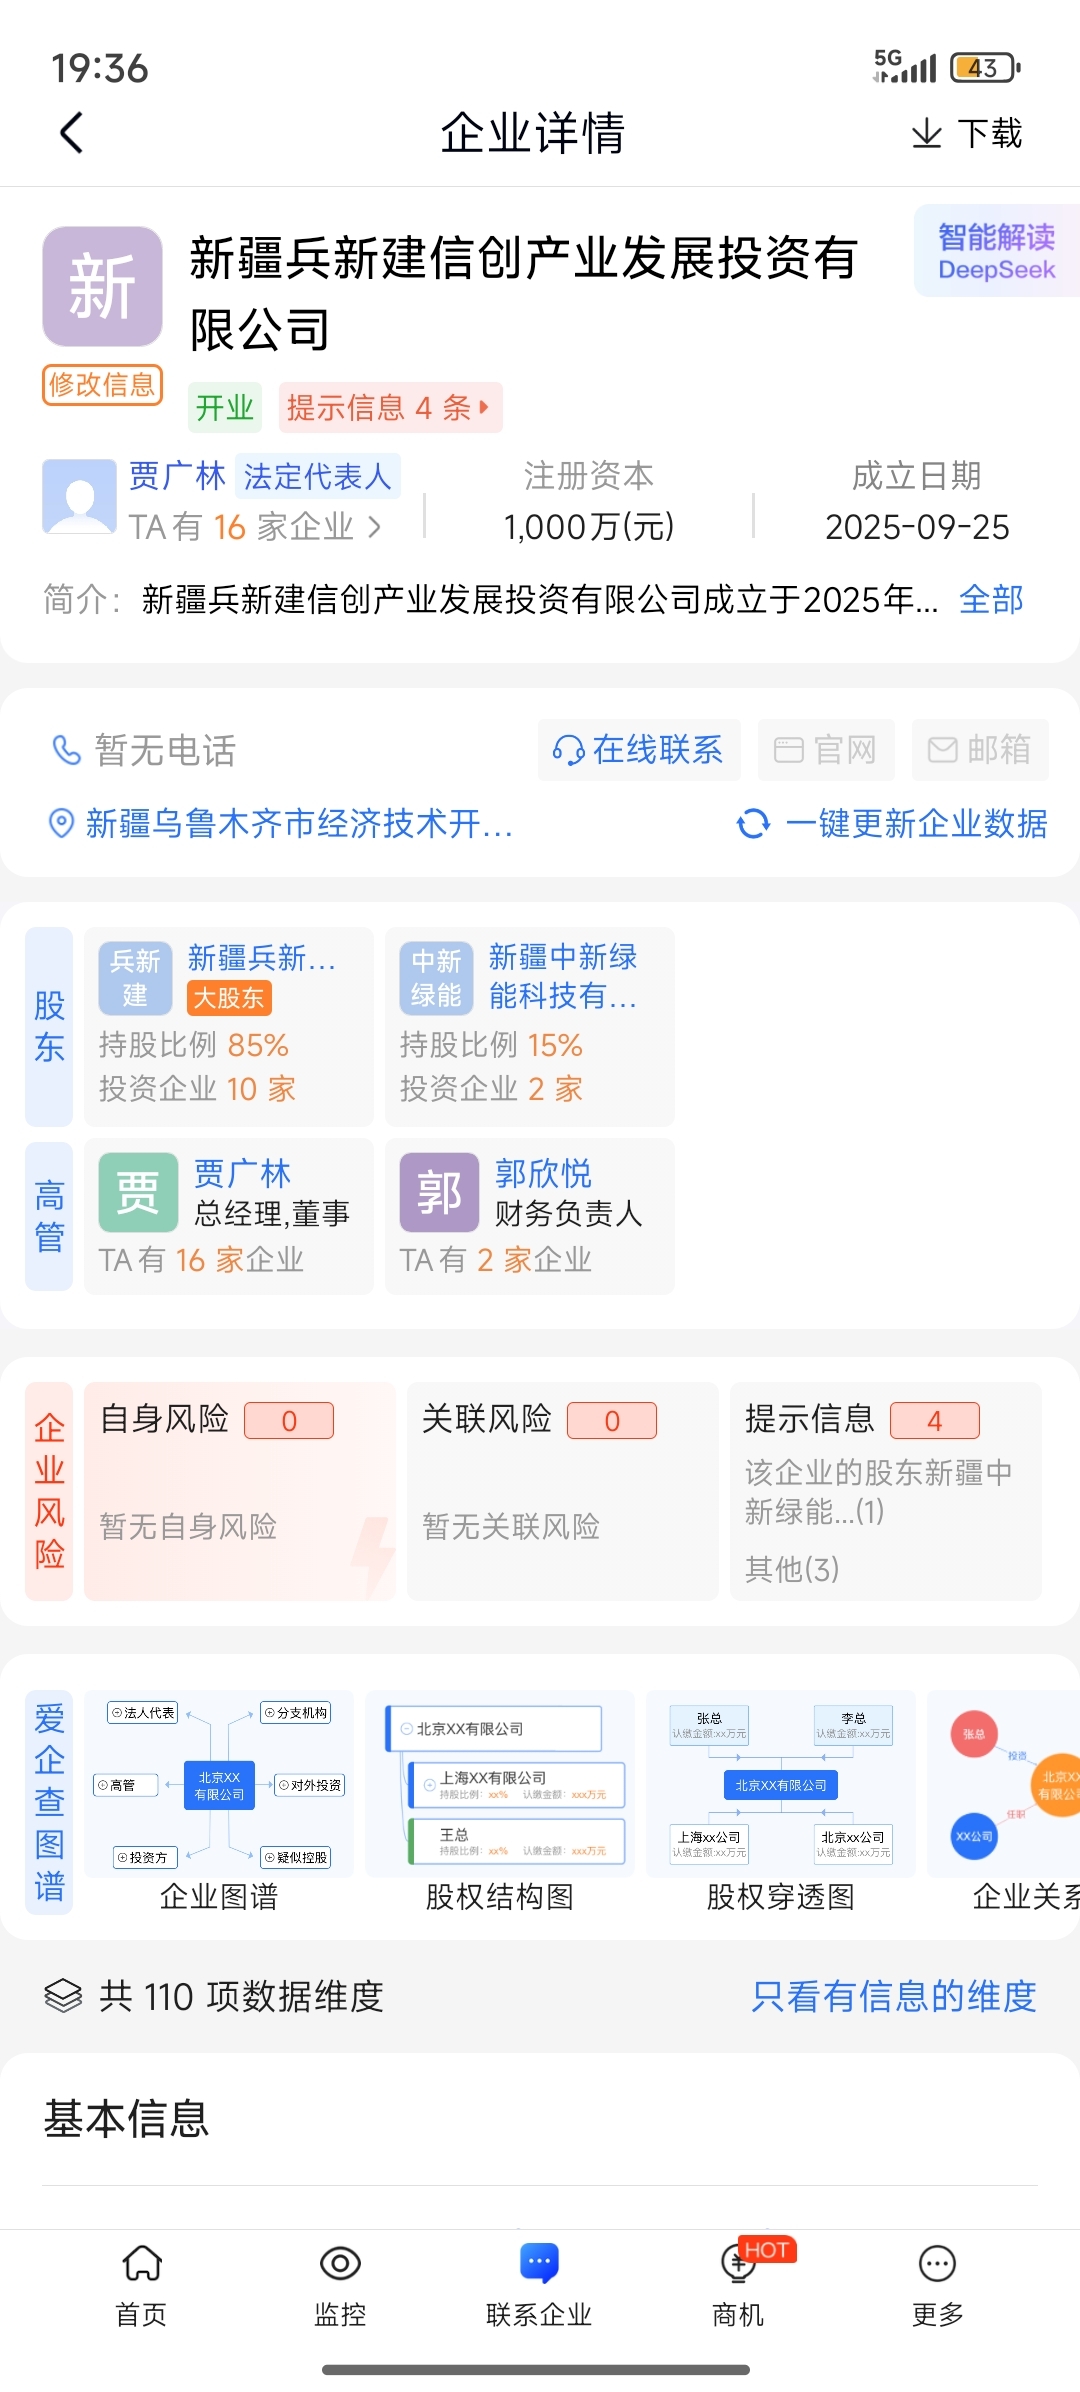The image size is (1080, 2392).
Task: Open the 自身风险 risk card
Action: point(240,1491)
